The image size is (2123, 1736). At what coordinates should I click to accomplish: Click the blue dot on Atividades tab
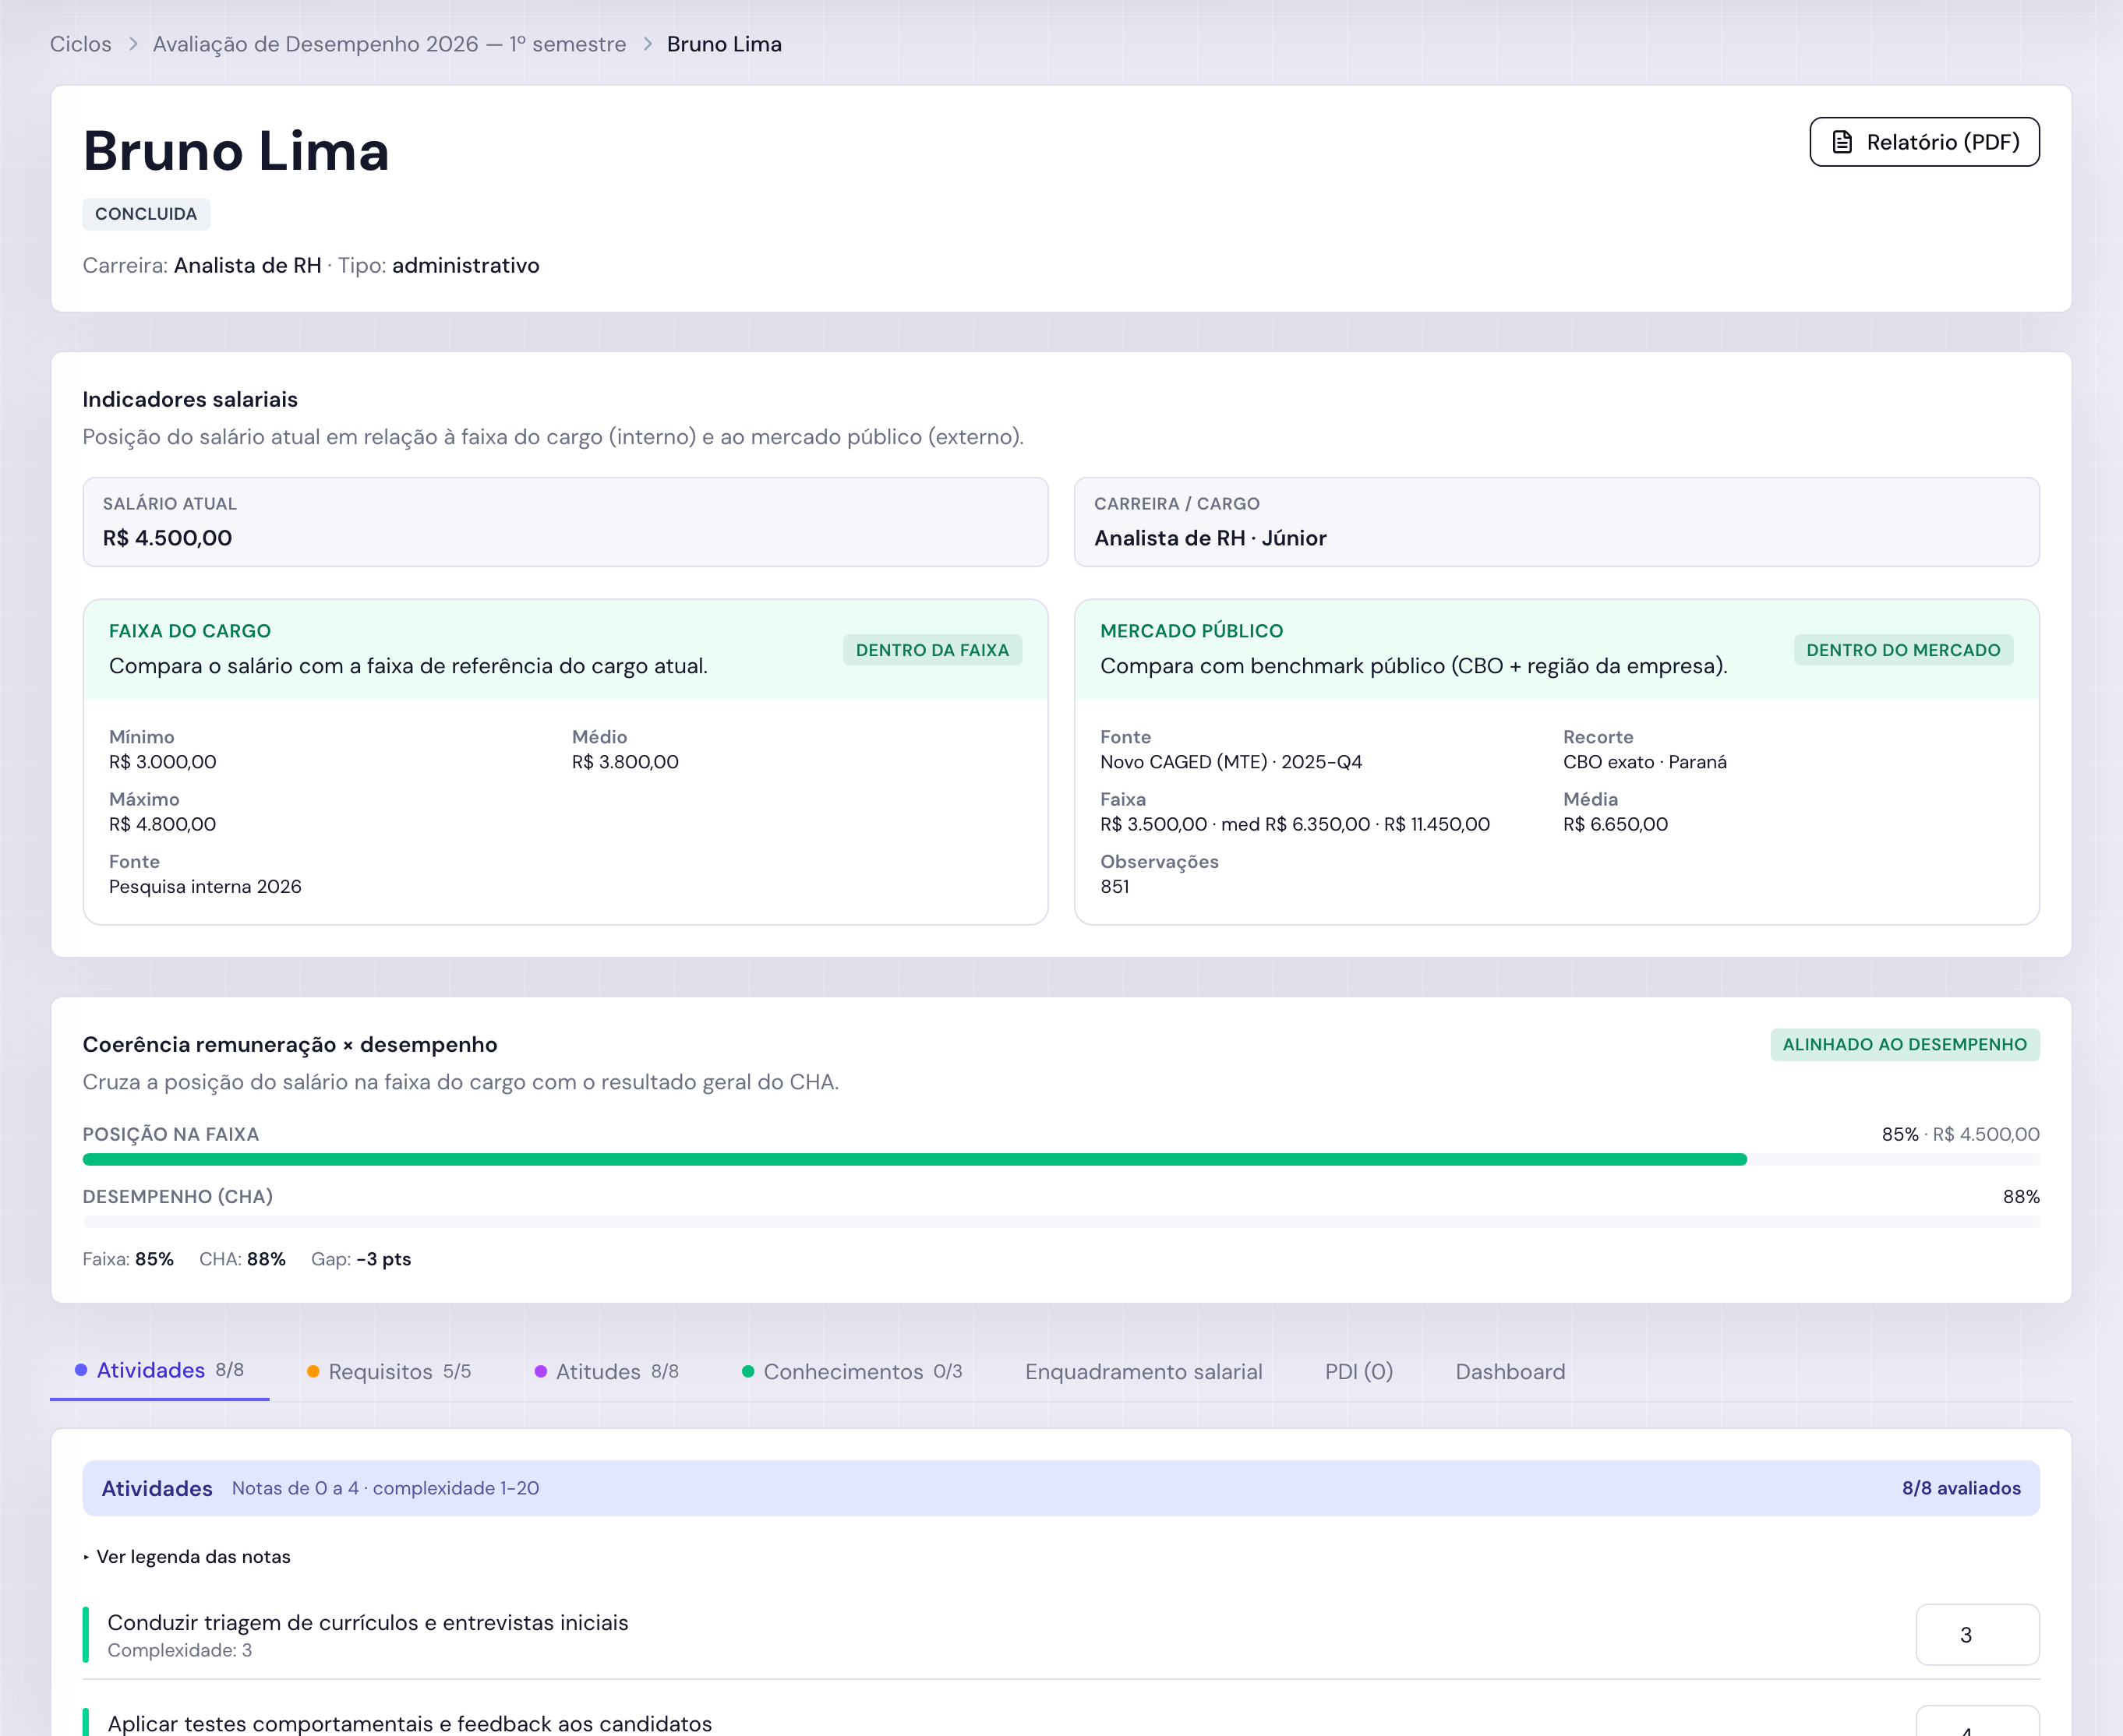[x=81, y=1370]
